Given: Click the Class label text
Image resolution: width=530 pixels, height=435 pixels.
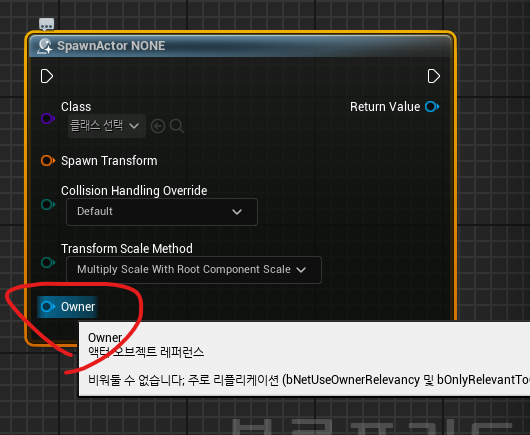Looking at the screenshot, I should [x=76, y=107].
